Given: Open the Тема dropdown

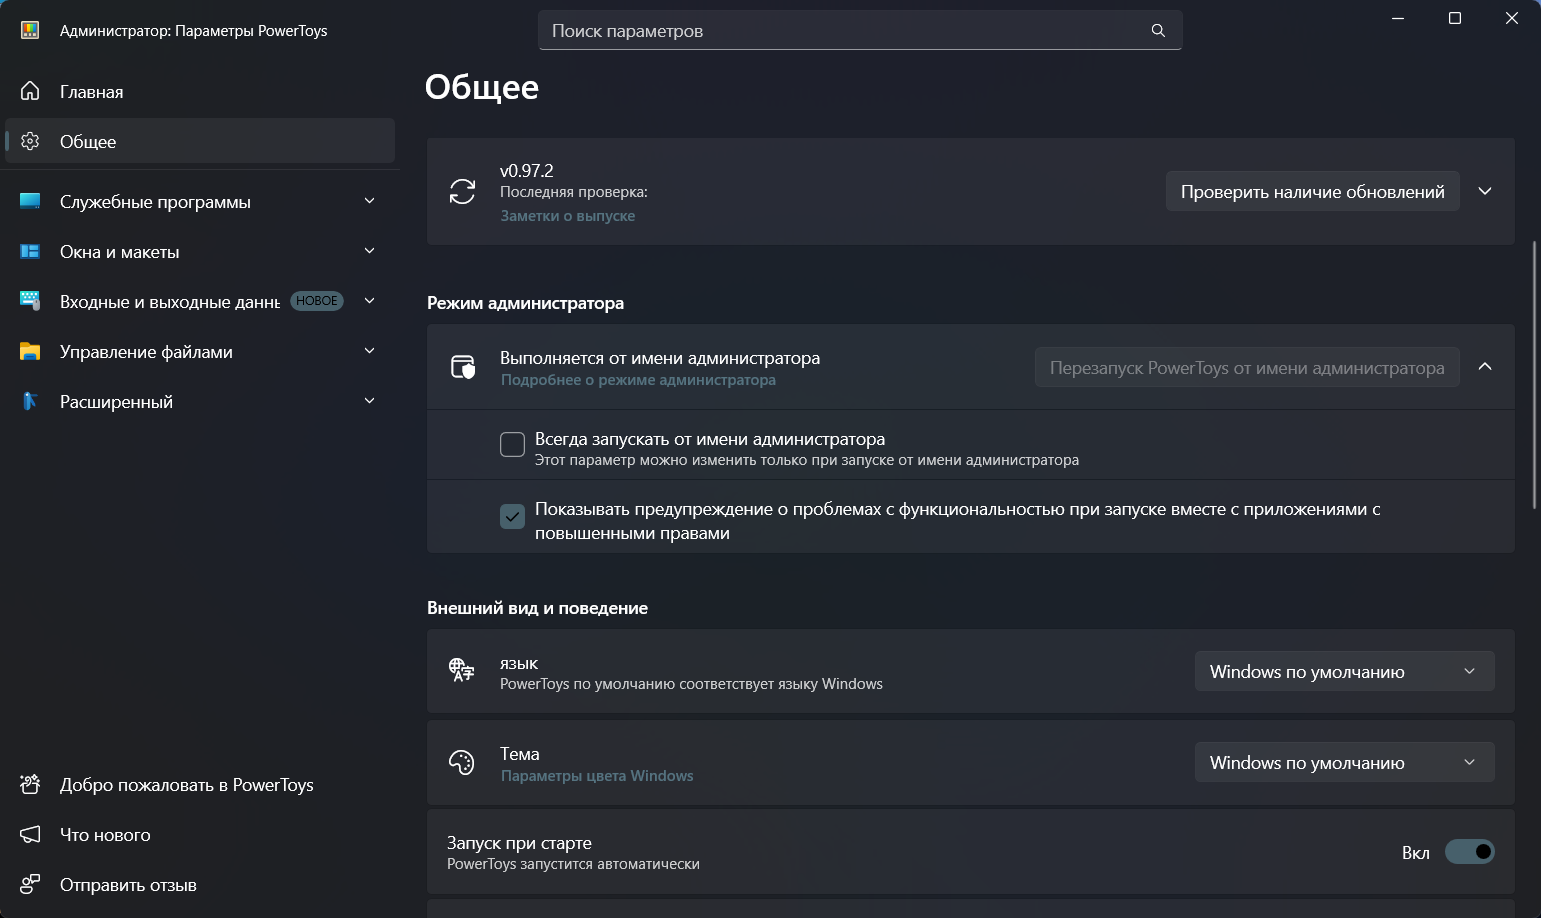Looking at the screenshot, I should [1344, 762].
